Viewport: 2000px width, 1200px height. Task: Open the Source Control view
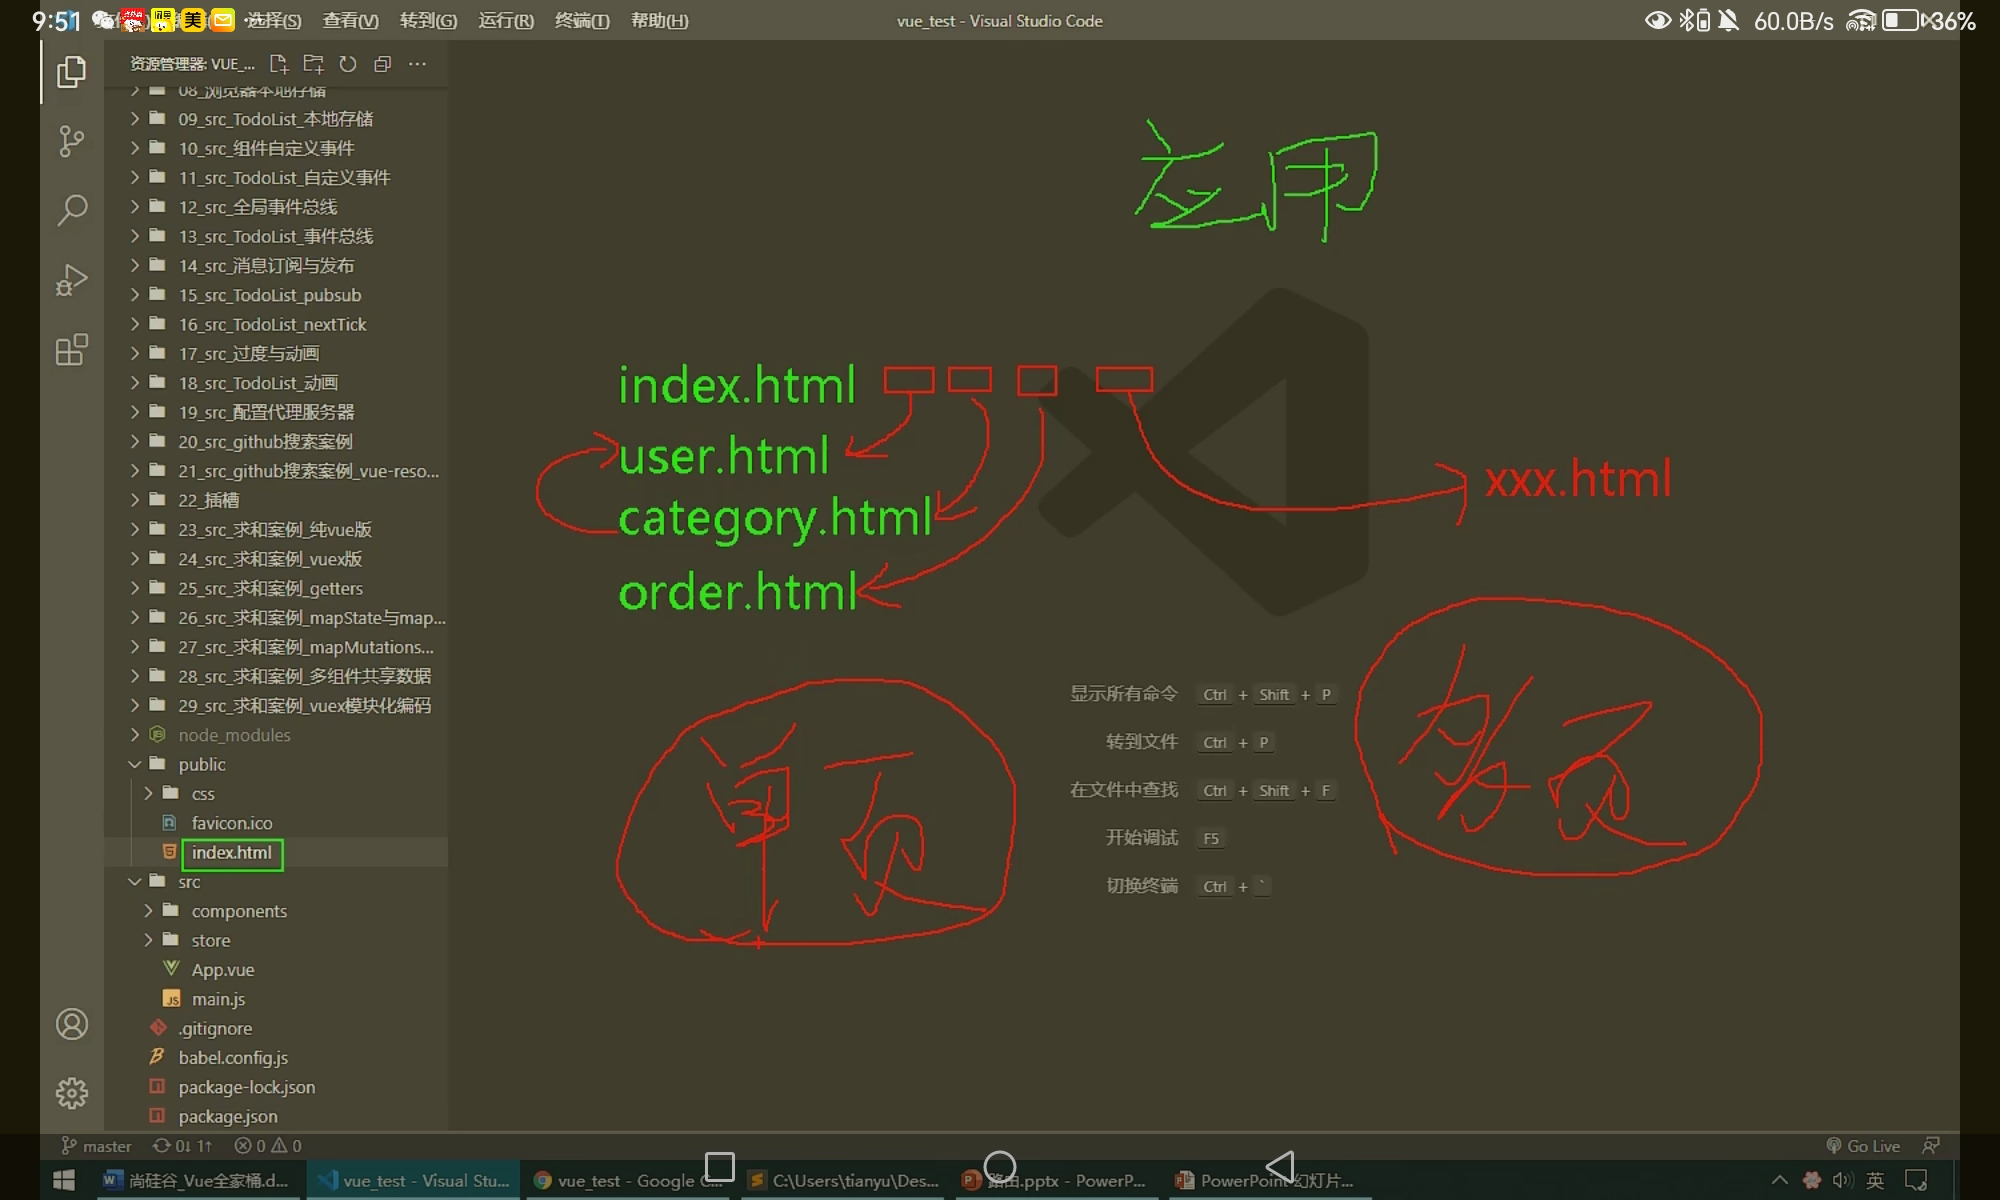[71, 141]
